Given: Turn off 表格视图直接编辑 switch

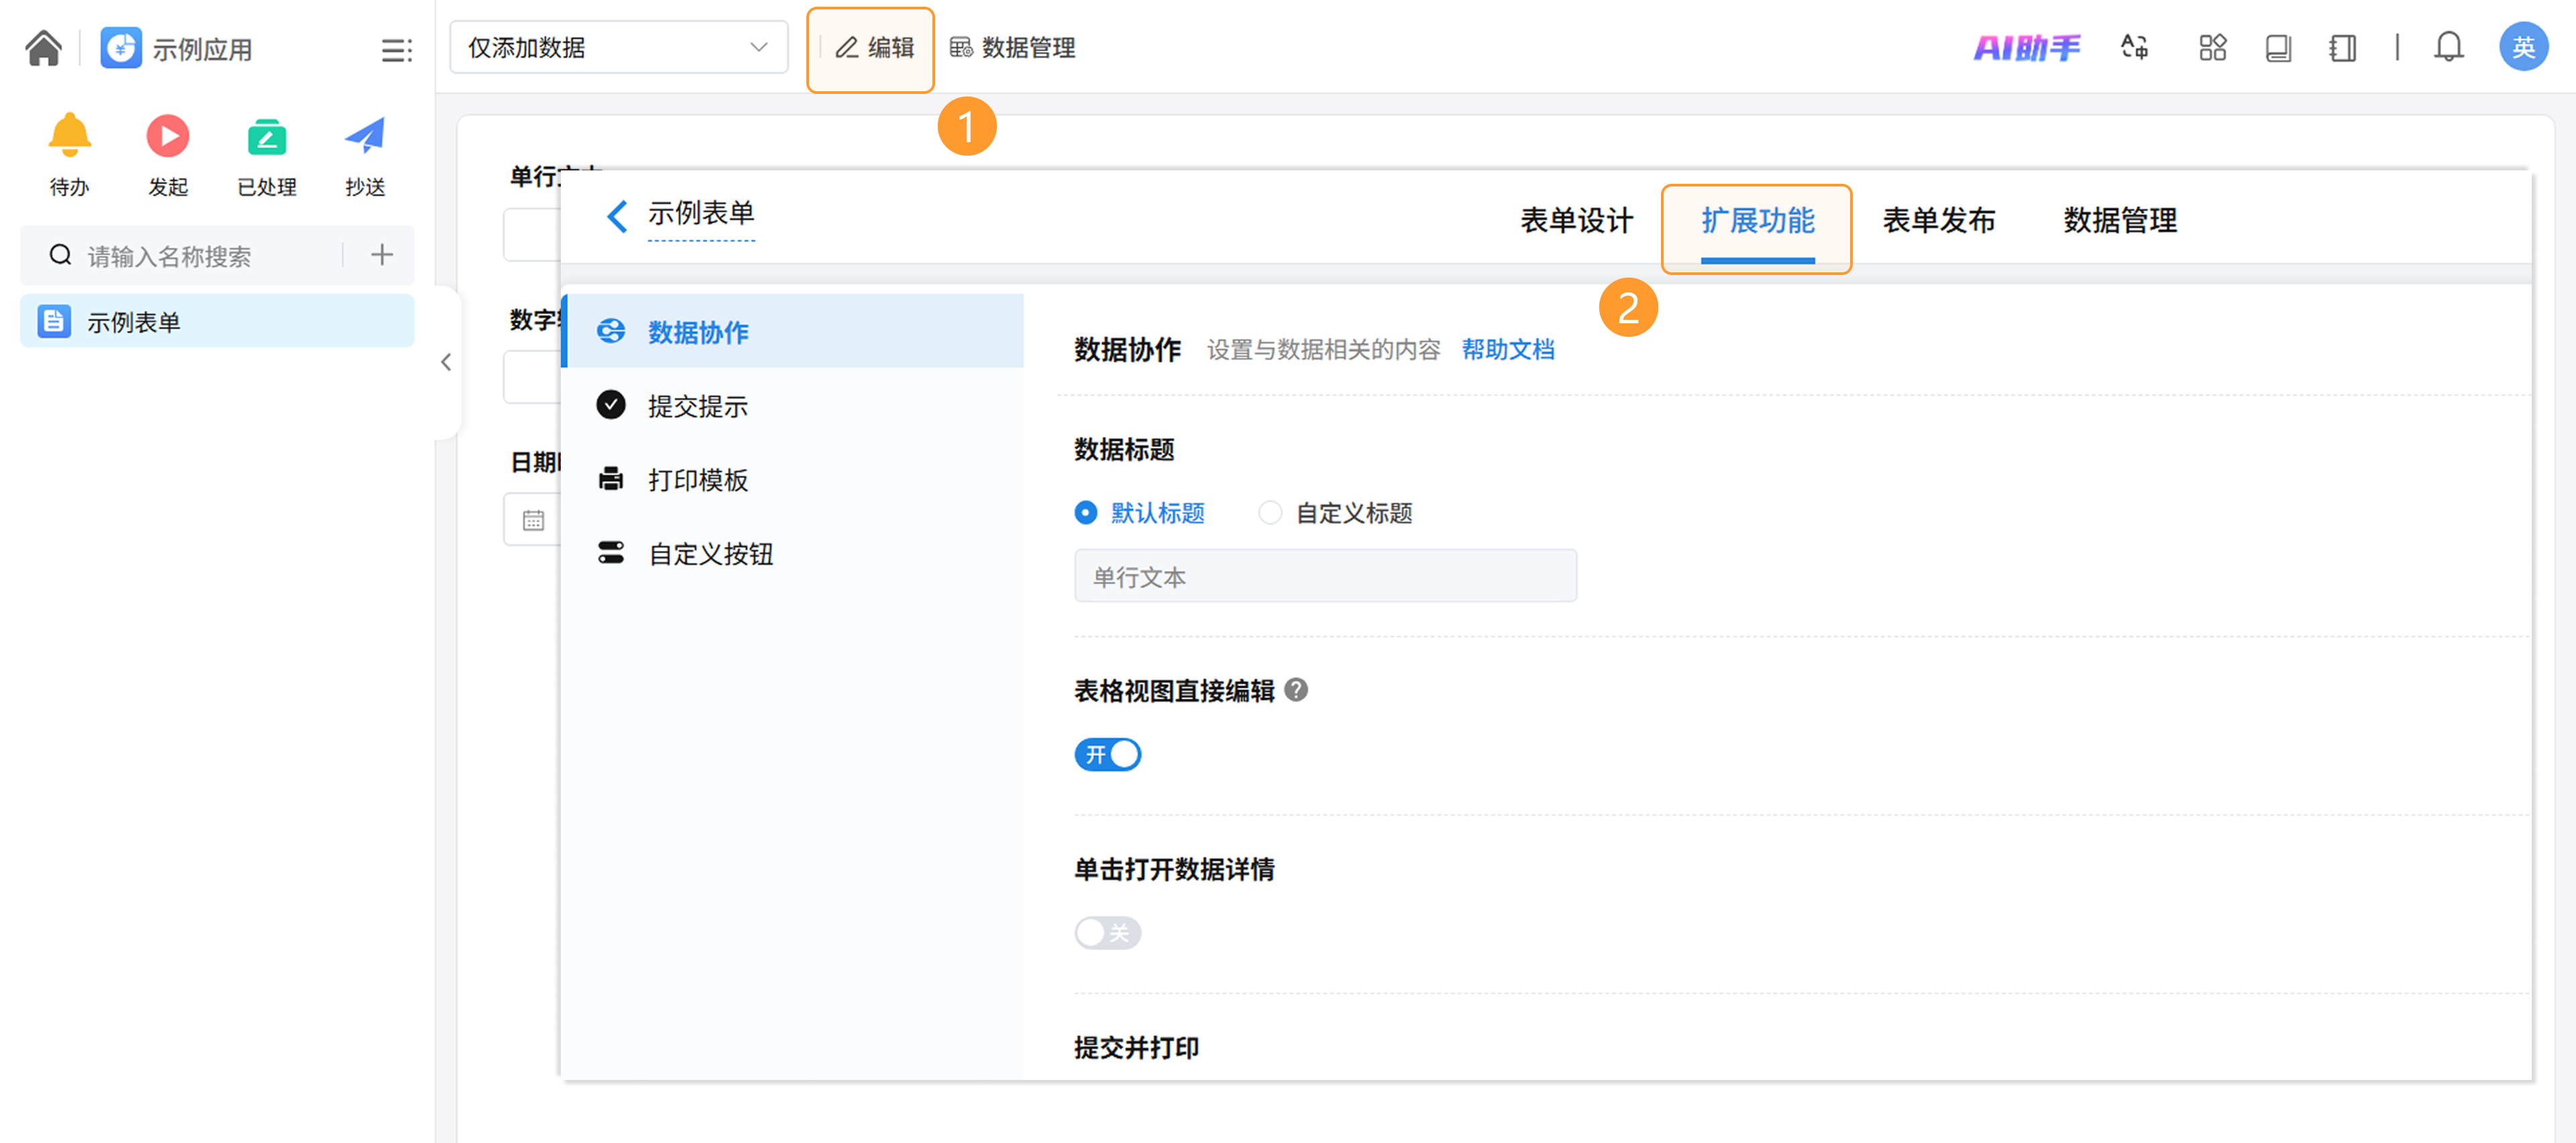Looking at the screenshot, I should click(x=1107, y=754).
